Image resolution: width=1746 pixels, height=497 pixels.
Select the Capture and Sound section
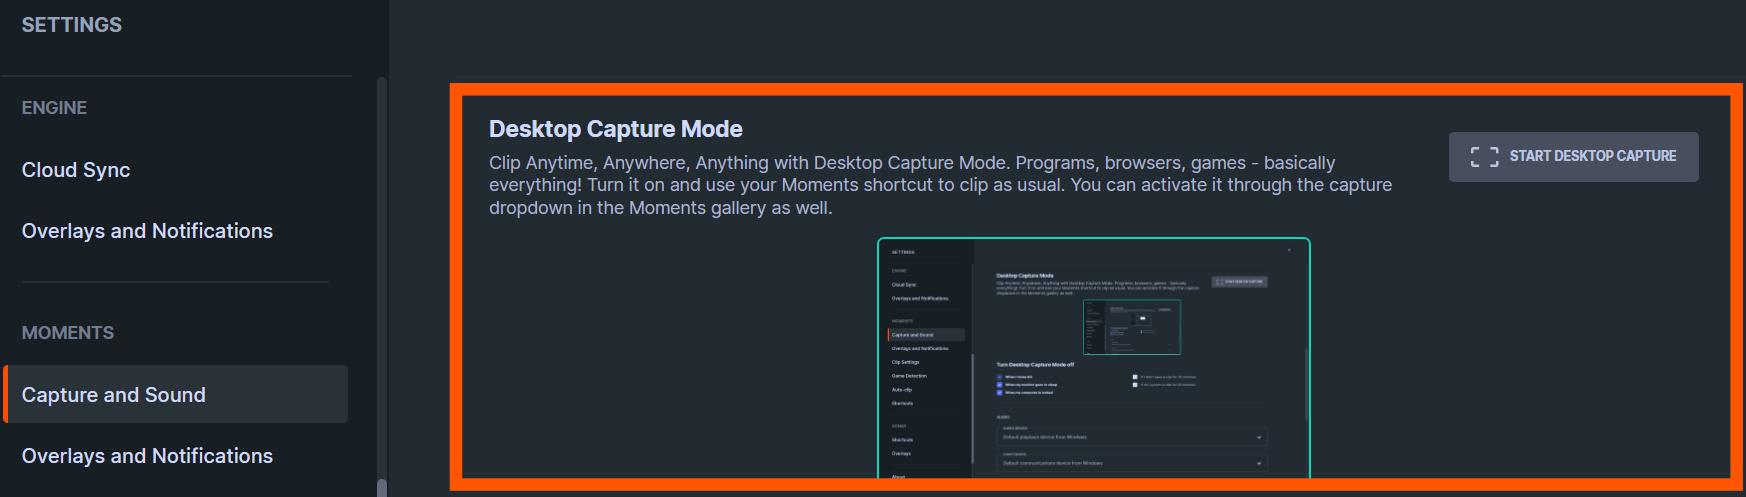pyautogui.click(x=176, y=394)
